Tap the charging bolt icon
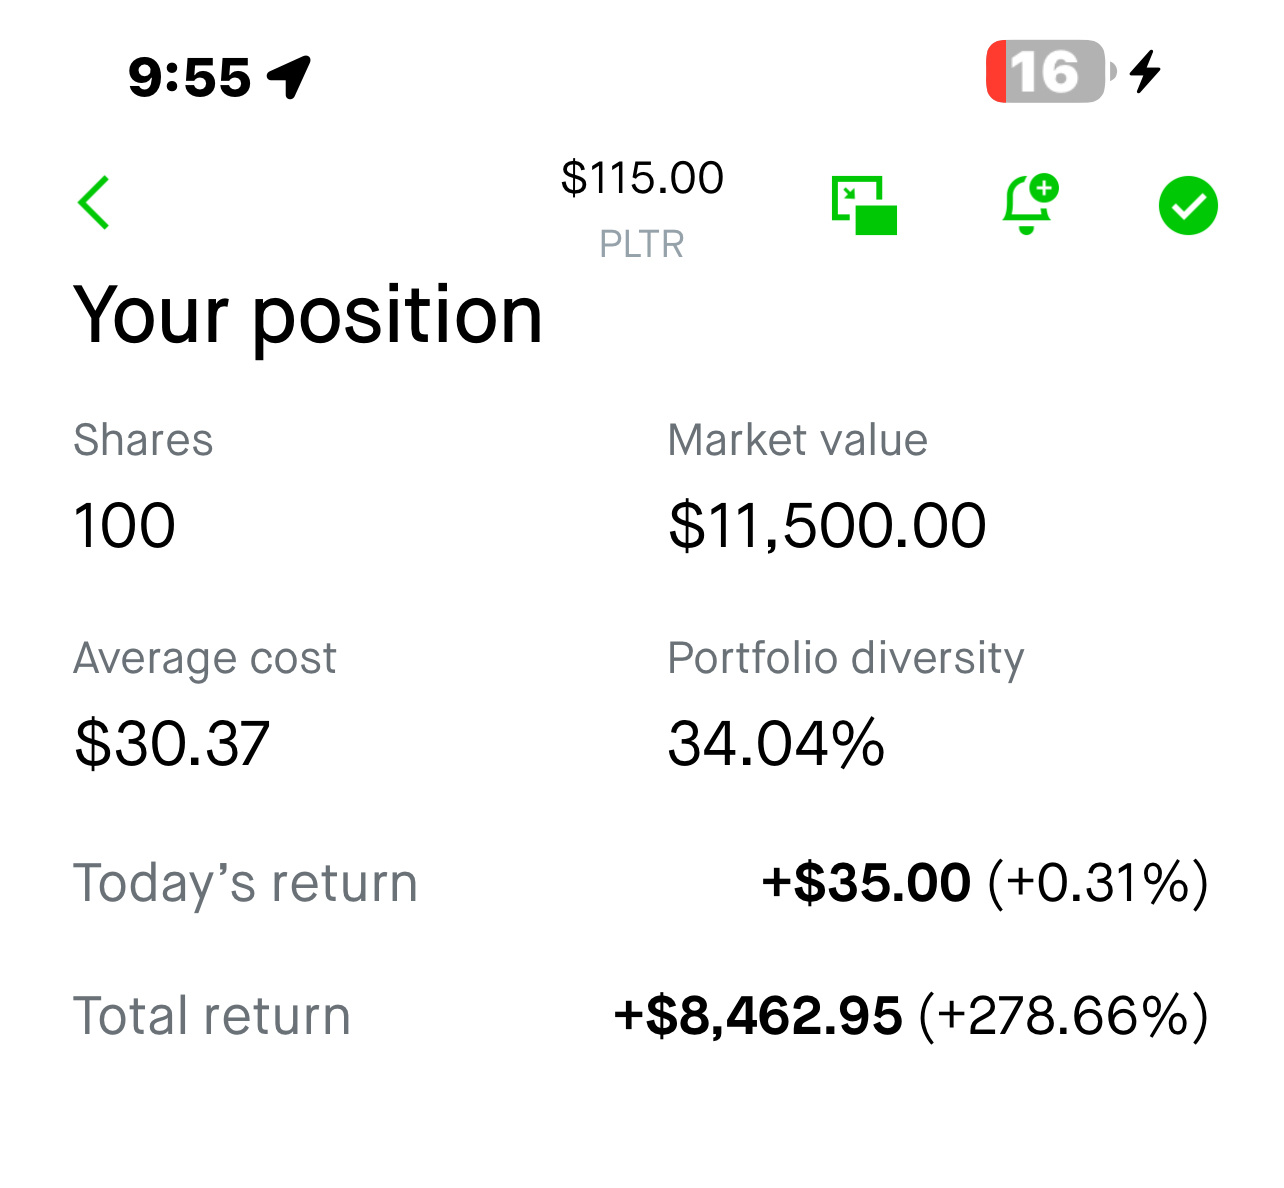The height and width of the screenshot is (1188, 1284). pyautogui.click(x=1146, y=72)
